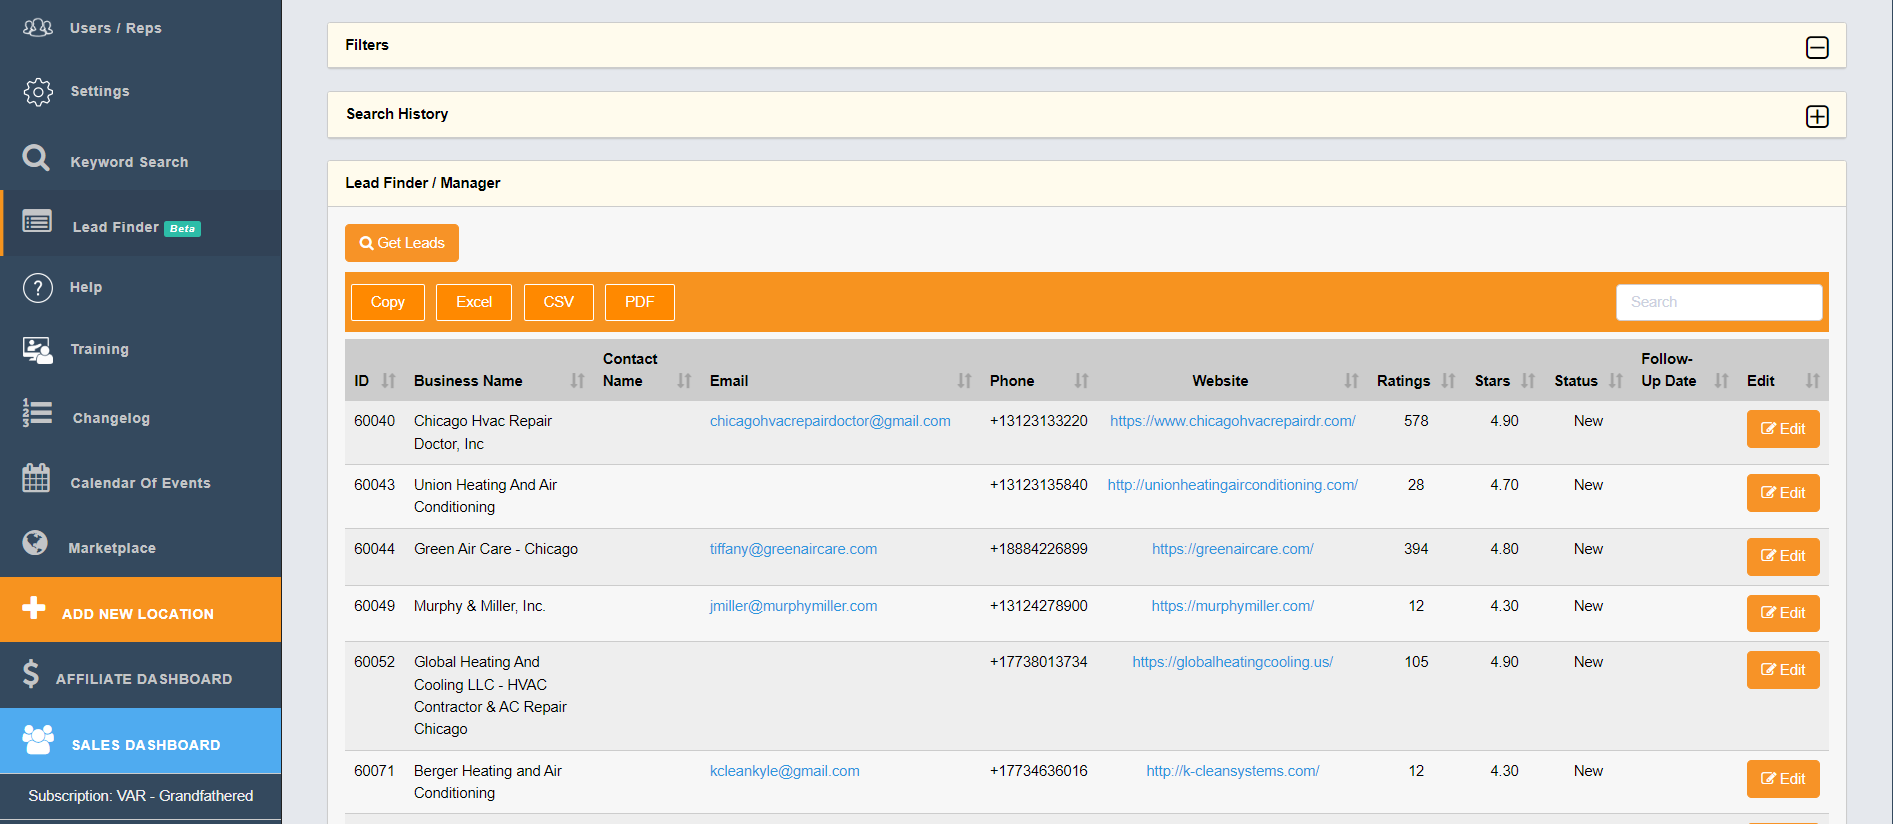Export the leads table as CSV
This screenshot has width=1893, height=824.
(558, 302)
